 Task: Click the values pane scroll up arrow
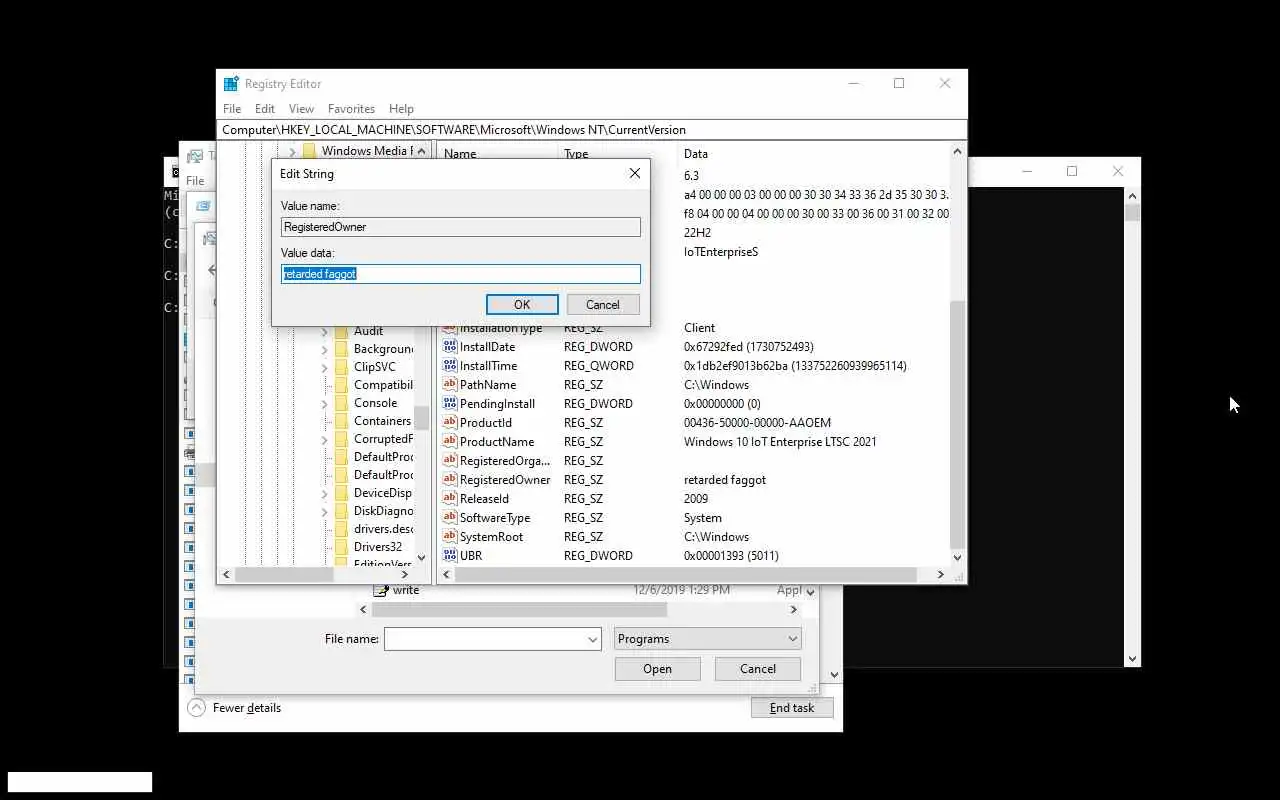click(957, 152)
